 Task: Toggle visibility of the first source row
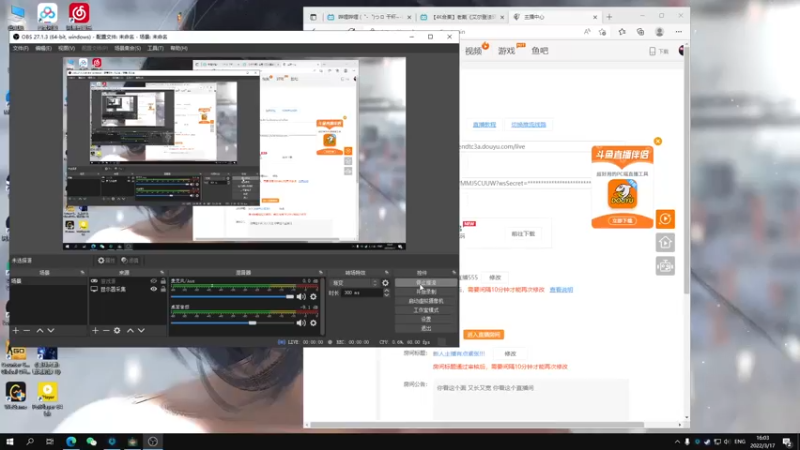click(154, 281)
